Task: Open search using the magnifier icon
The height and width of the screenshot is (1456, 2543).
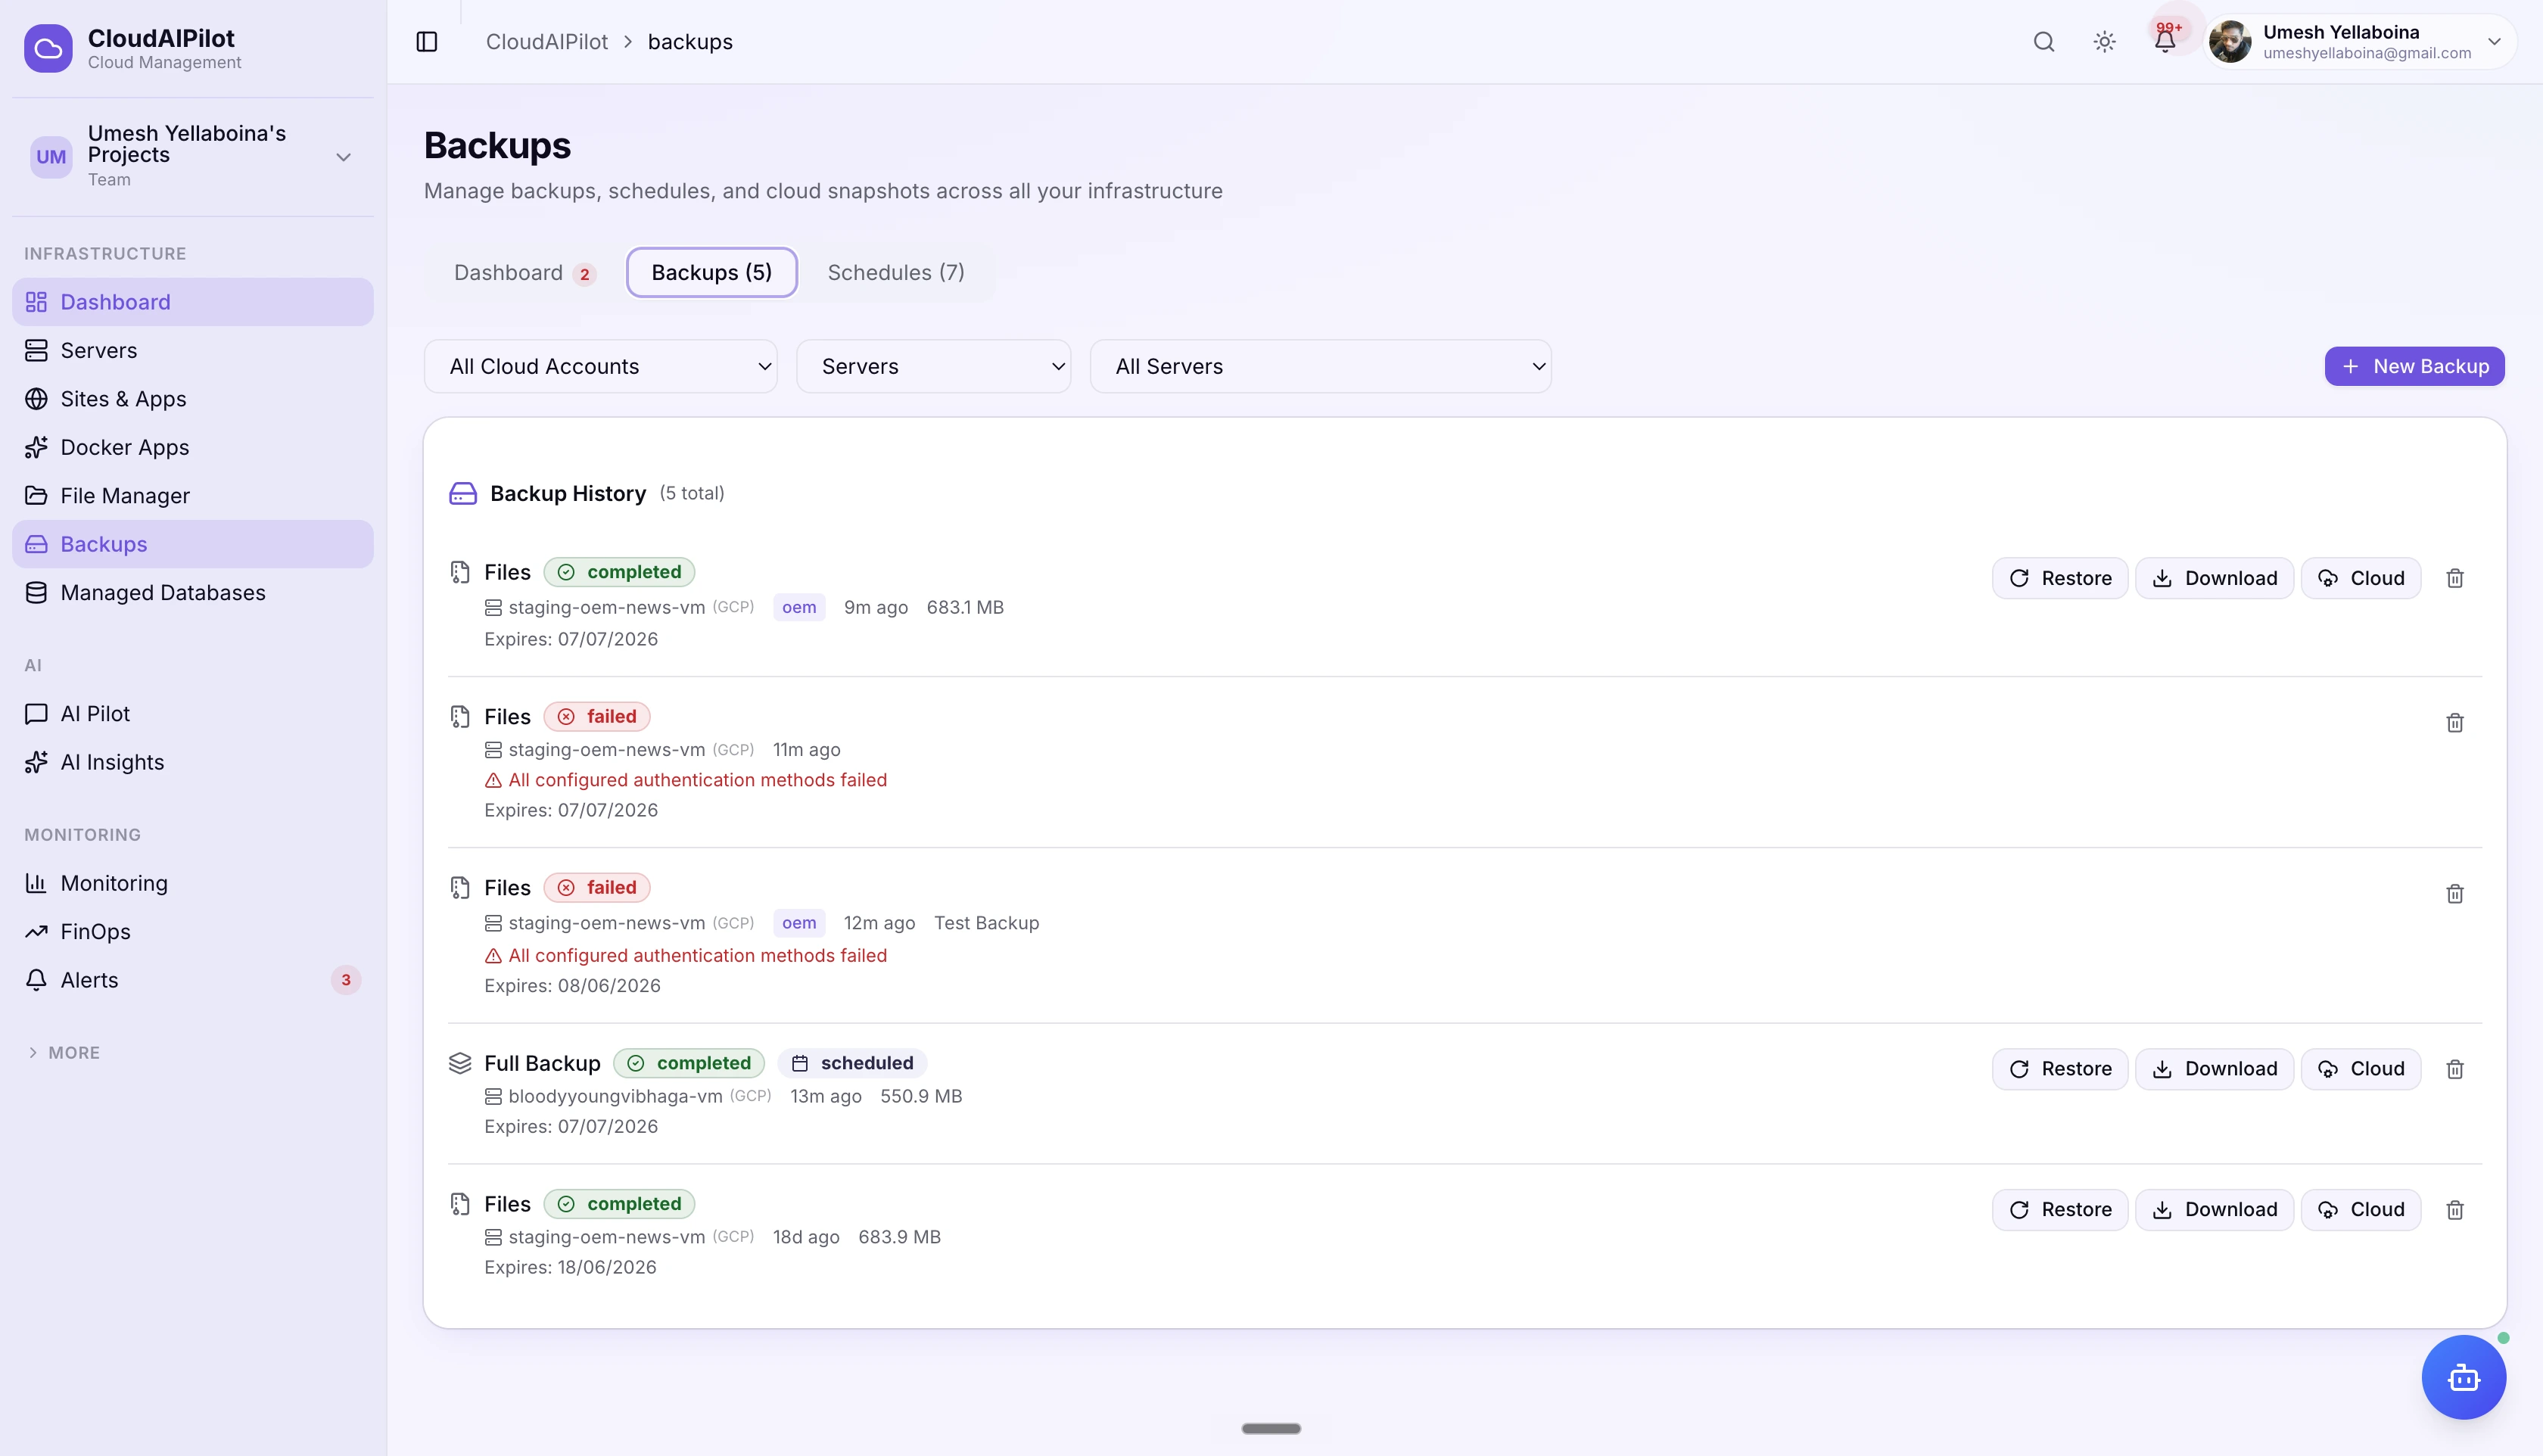Action: (x=2044, y=42)
